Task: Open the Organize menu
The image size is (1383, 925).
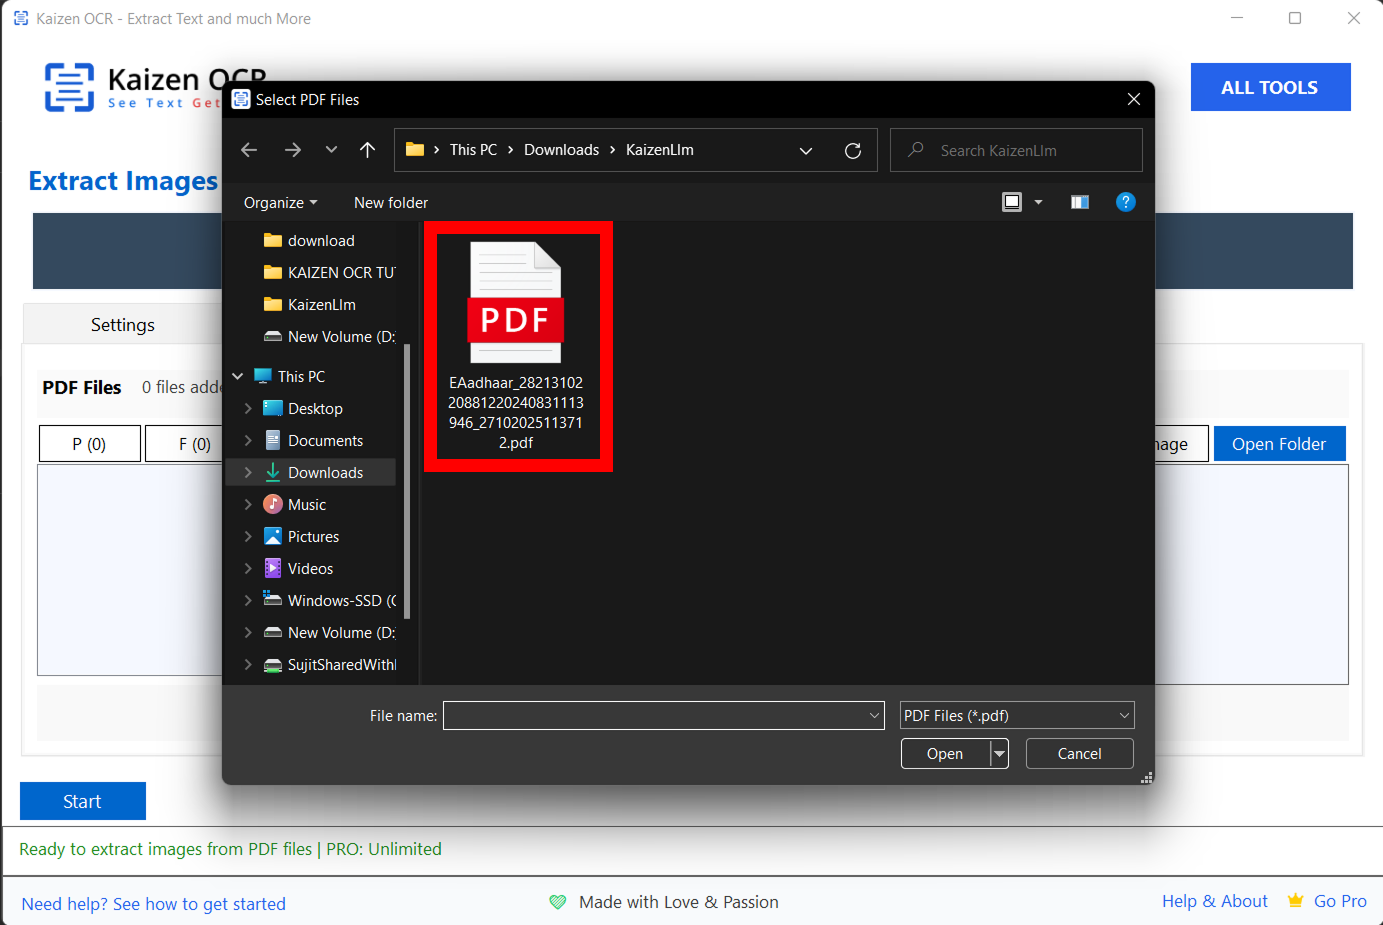Action: click(x=280, y=203)
